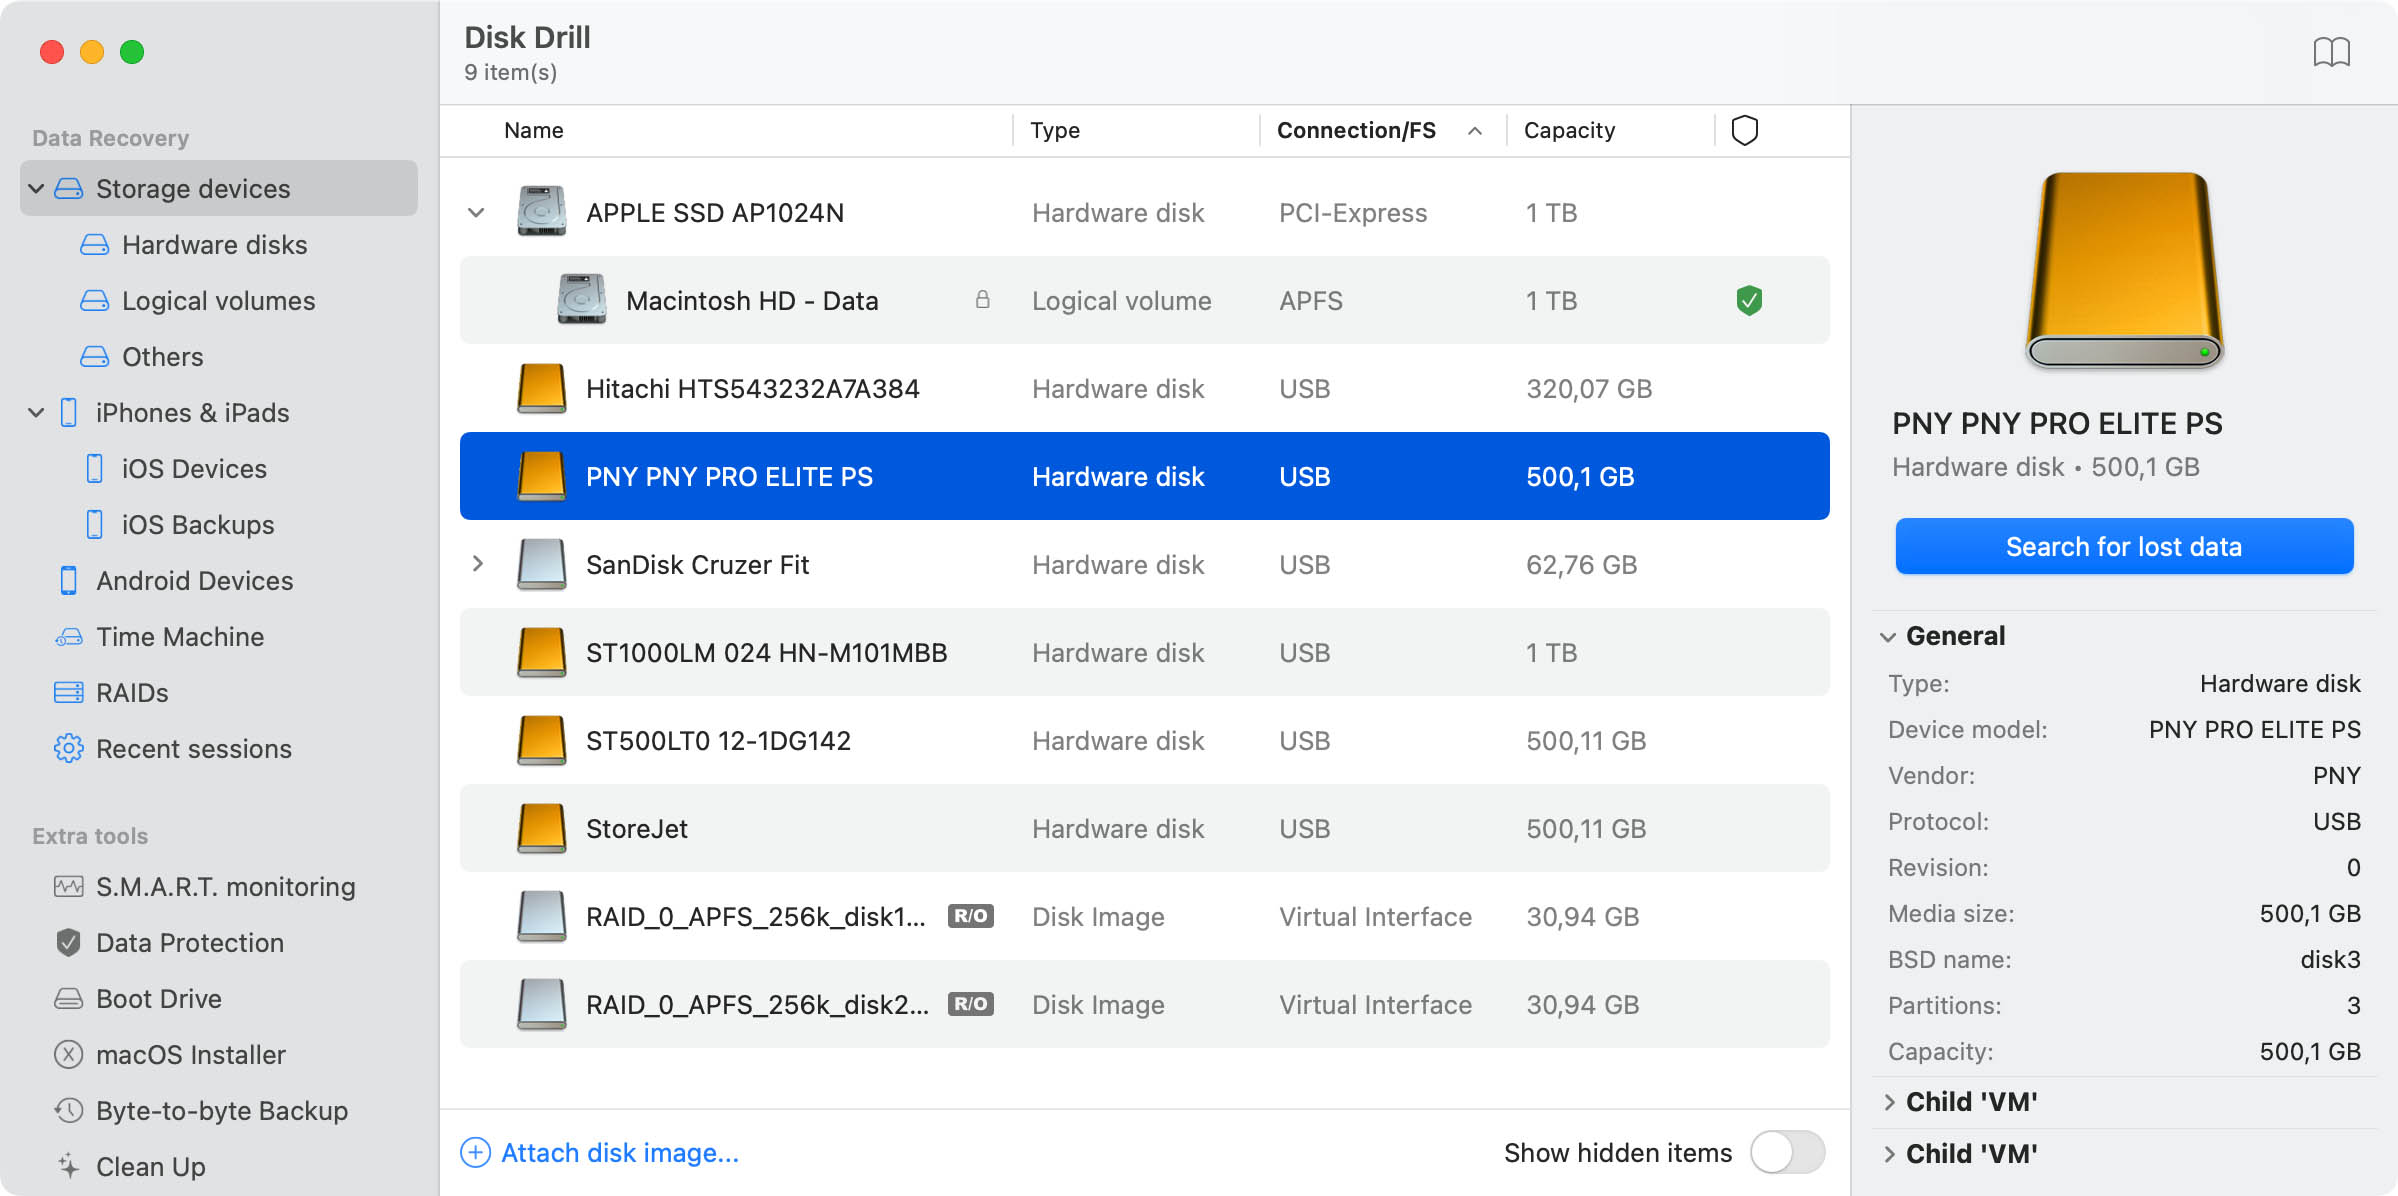Select the StoreJet disk row
The height and width of the screenshot is (1196, 2398).
[1144, 828]
